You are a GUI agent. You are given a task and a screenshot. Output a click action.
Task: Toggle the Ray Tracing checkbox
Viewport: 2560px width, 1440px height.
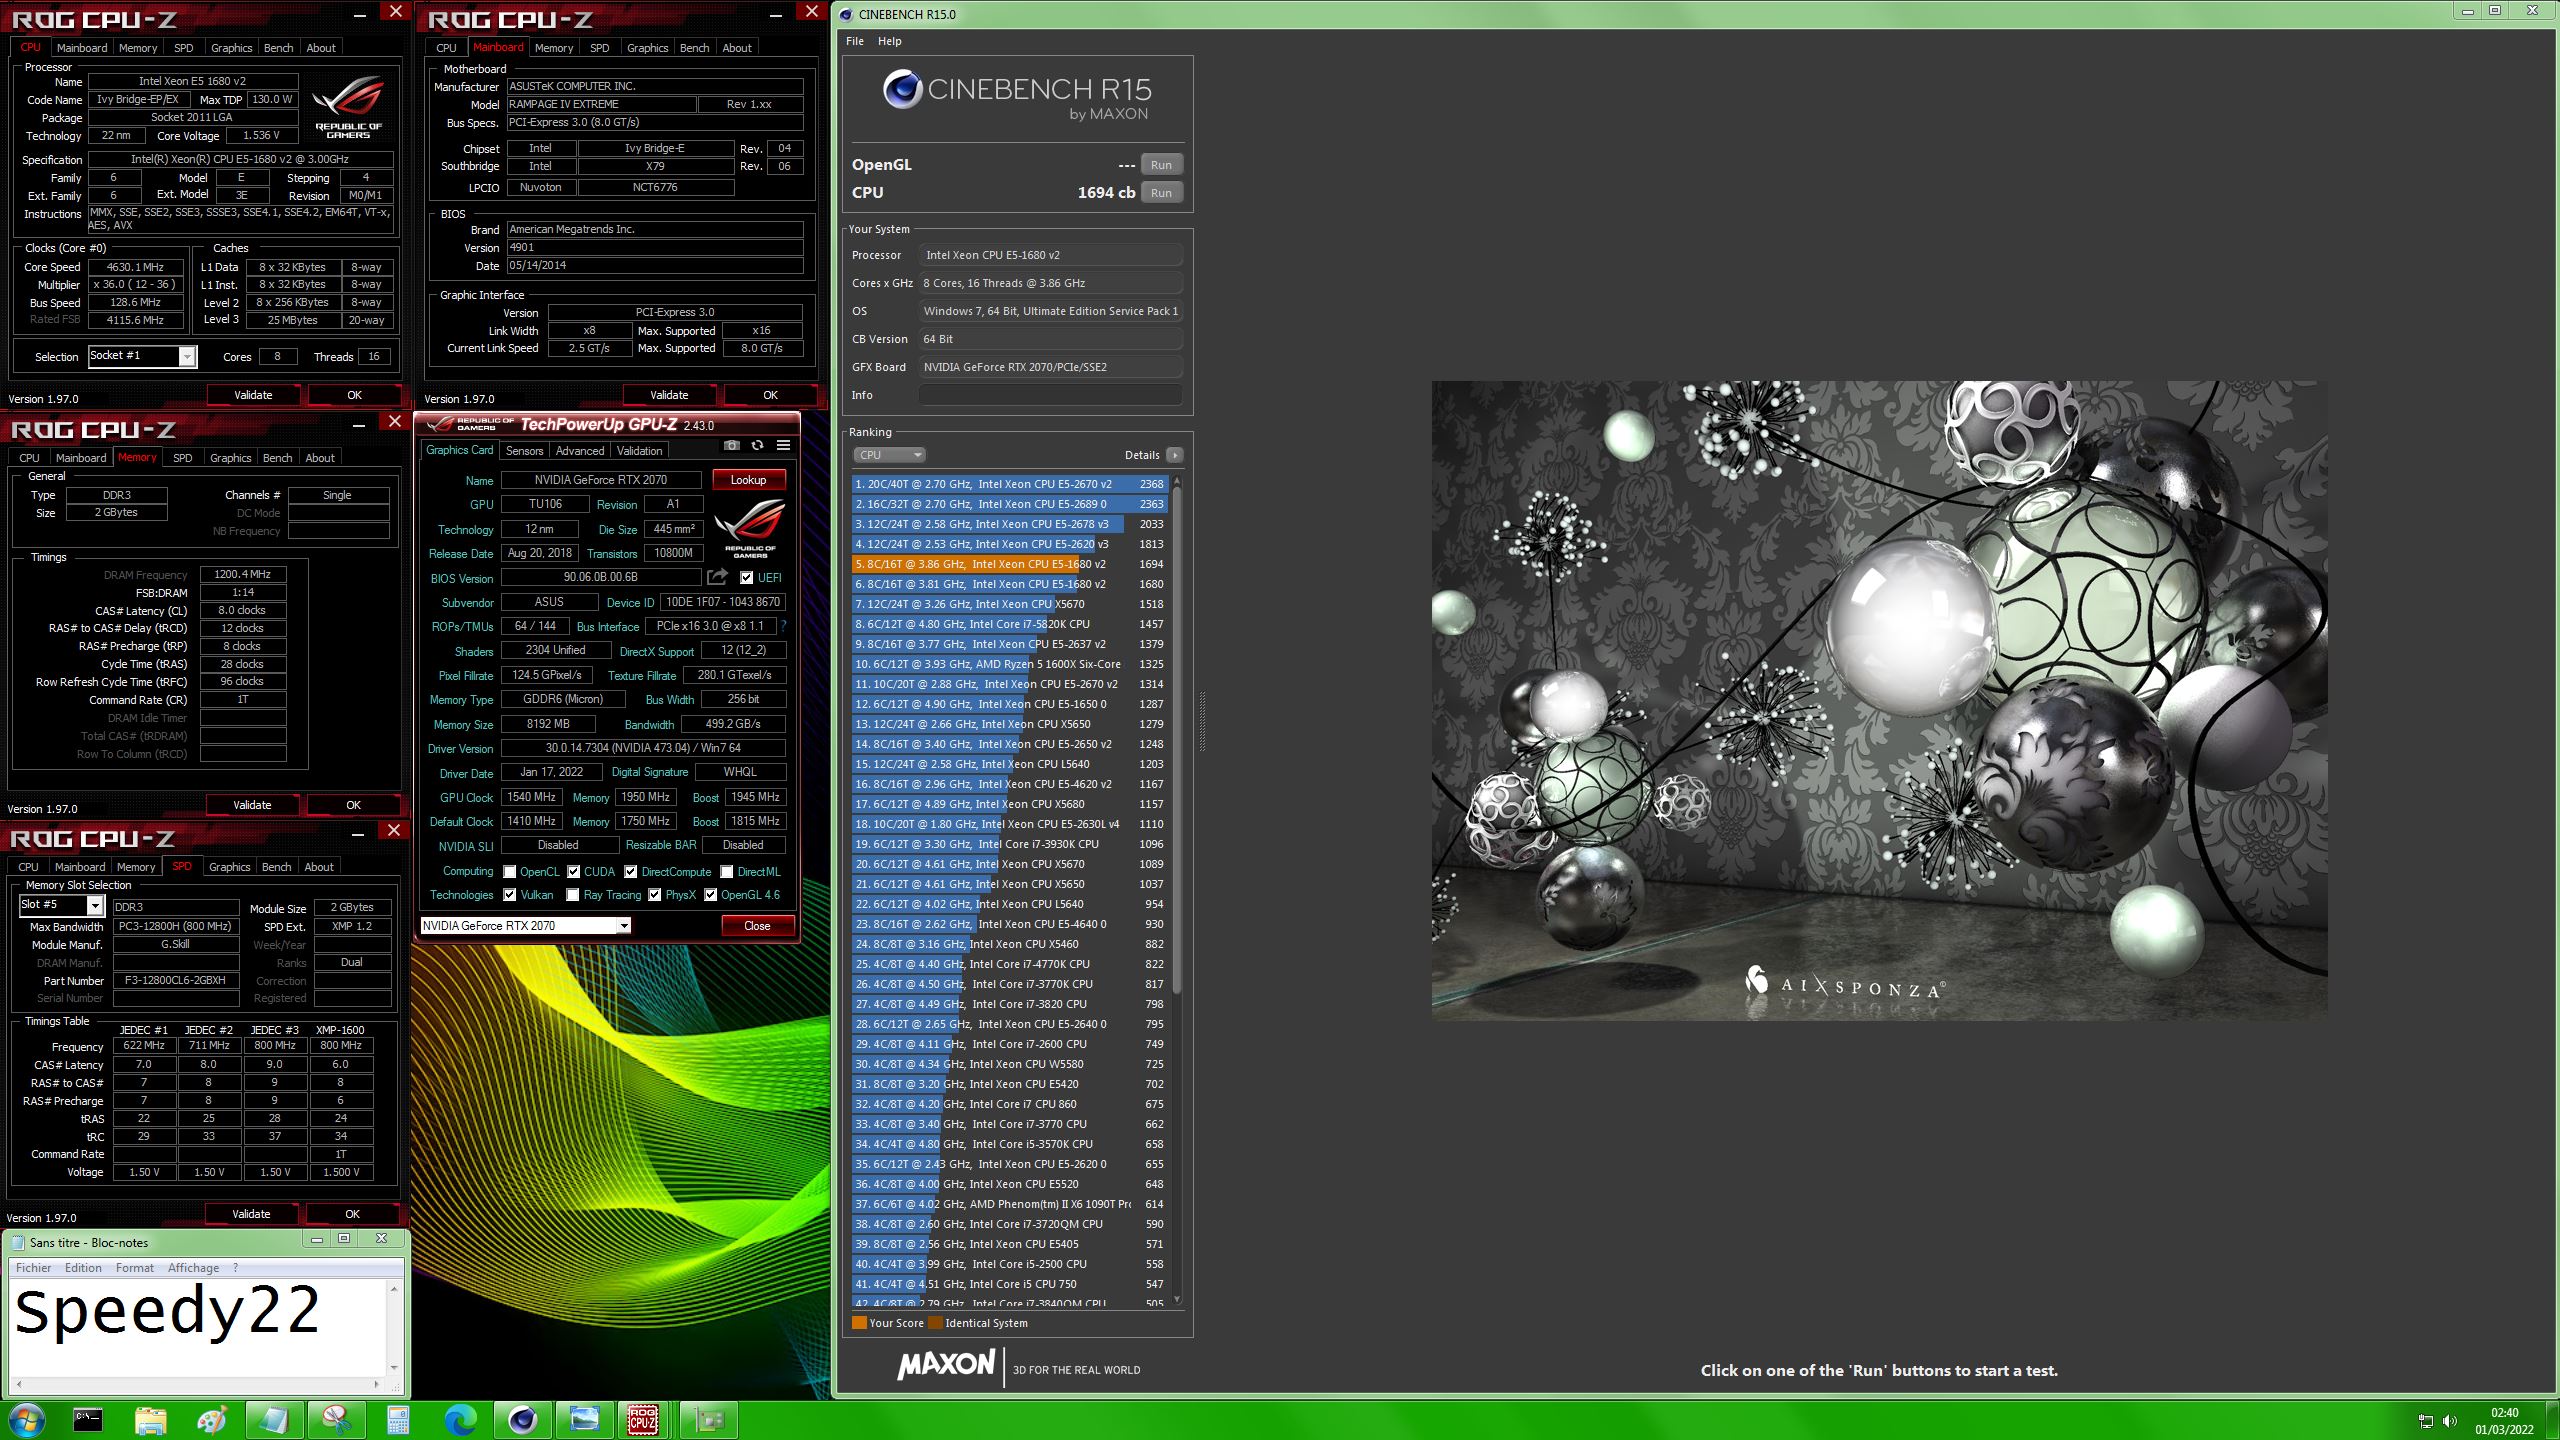(573, 894)
